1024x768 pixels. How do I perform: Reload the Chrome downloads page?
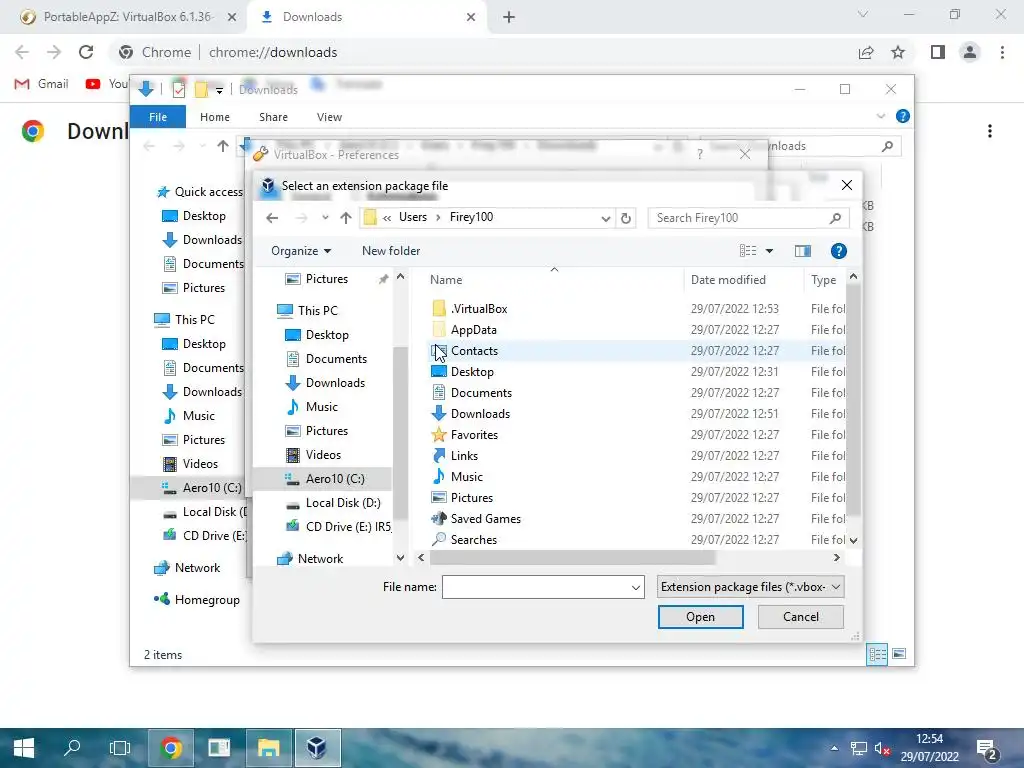86,52
